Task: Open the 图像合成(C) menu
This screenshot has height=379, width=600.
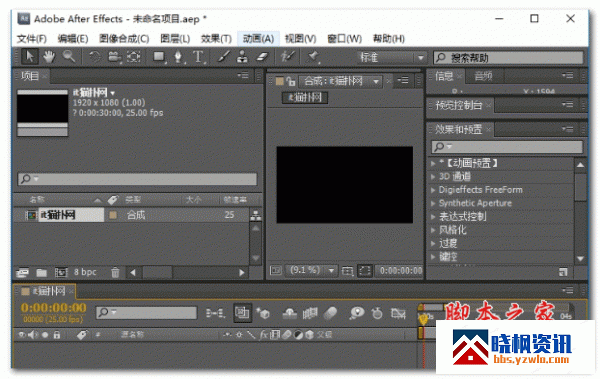Action: coord(124,39)
